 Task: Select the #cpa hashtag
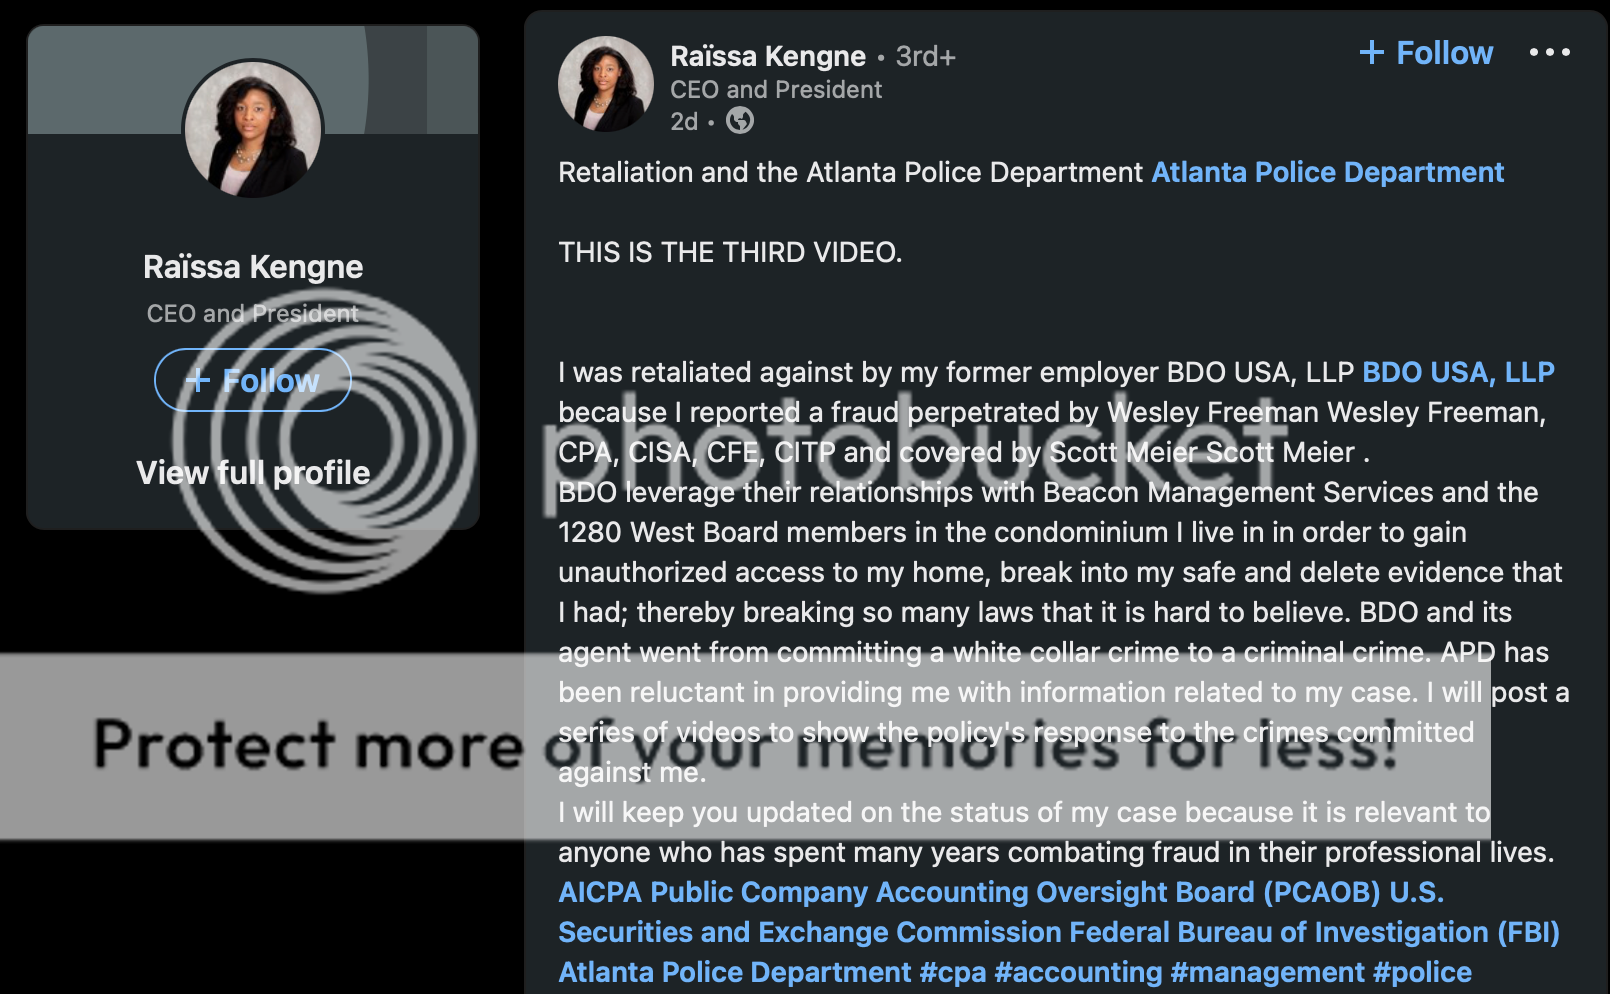point(953,972)
